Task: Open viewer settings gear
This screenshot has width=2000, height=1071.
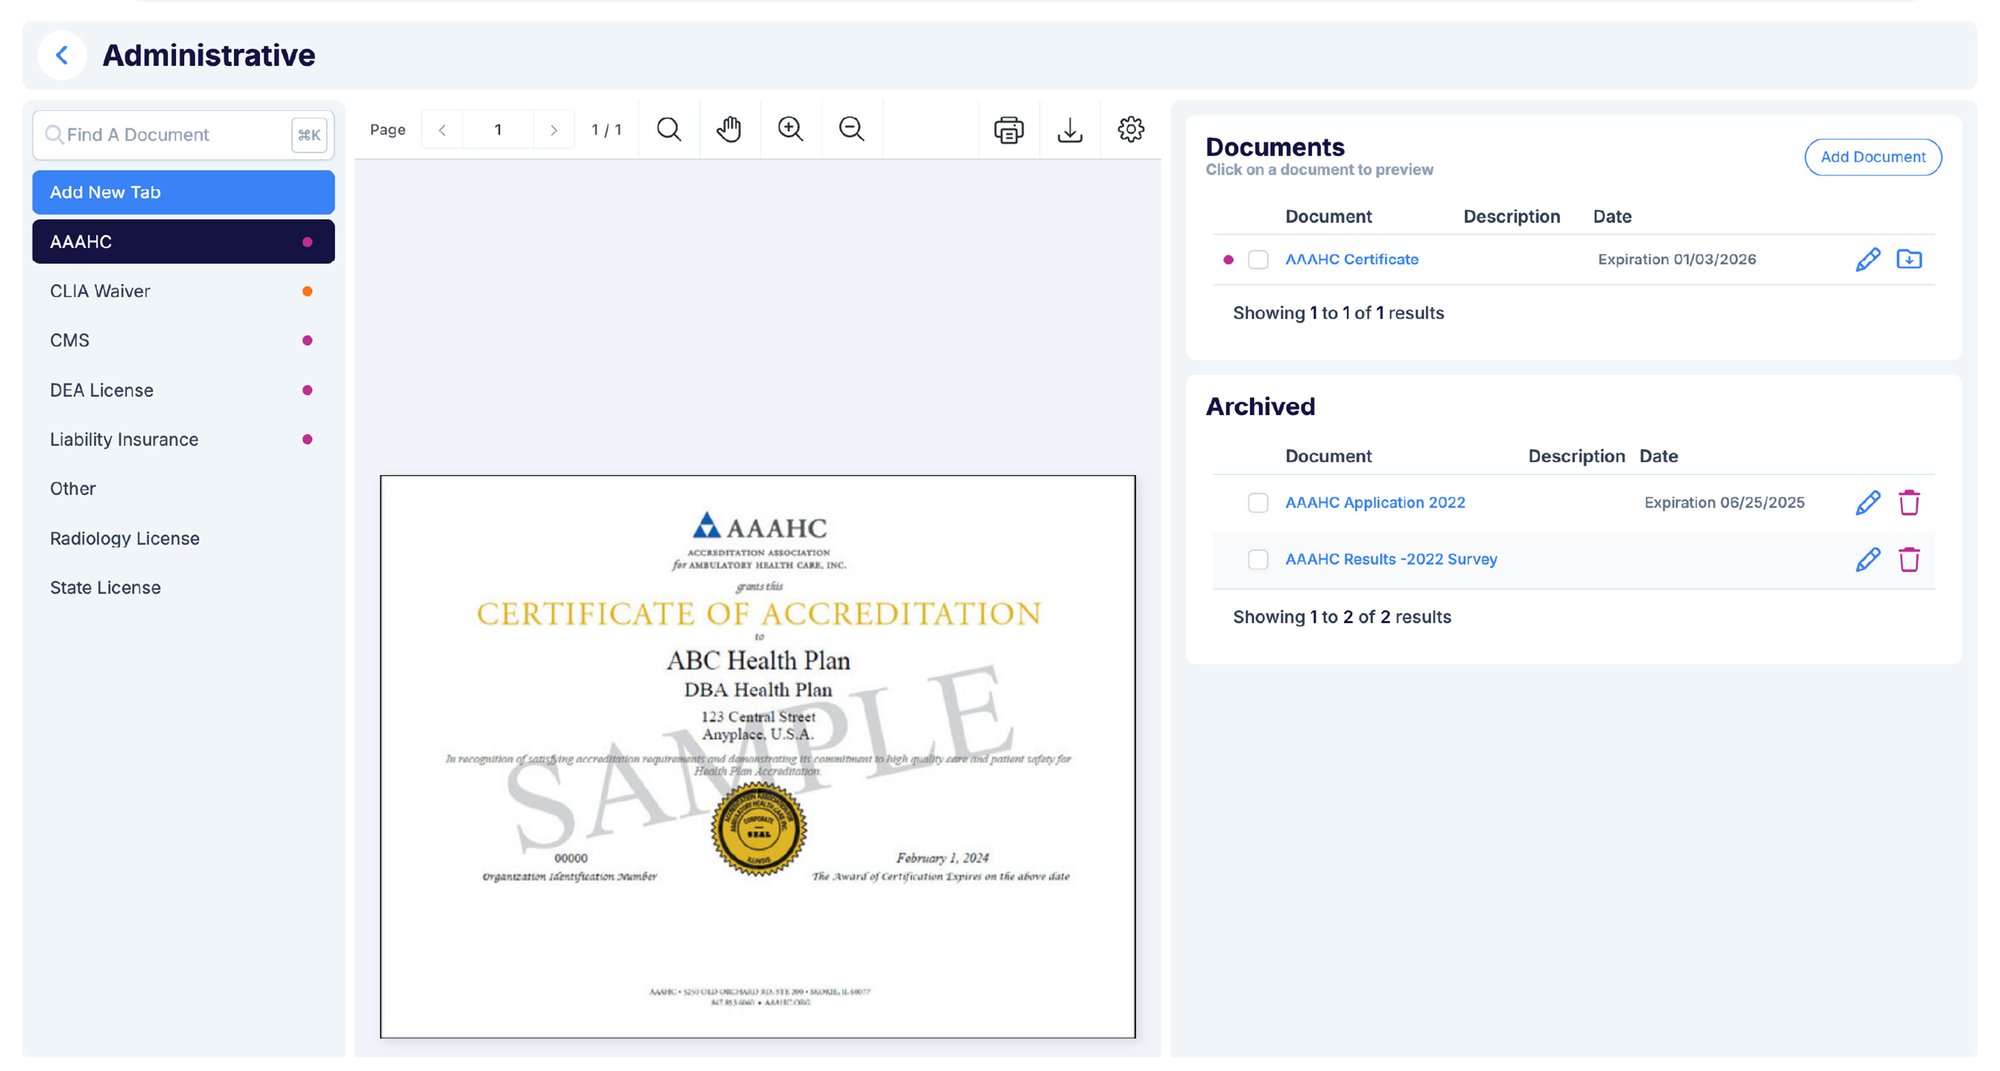Action: tap(1131, 129)
